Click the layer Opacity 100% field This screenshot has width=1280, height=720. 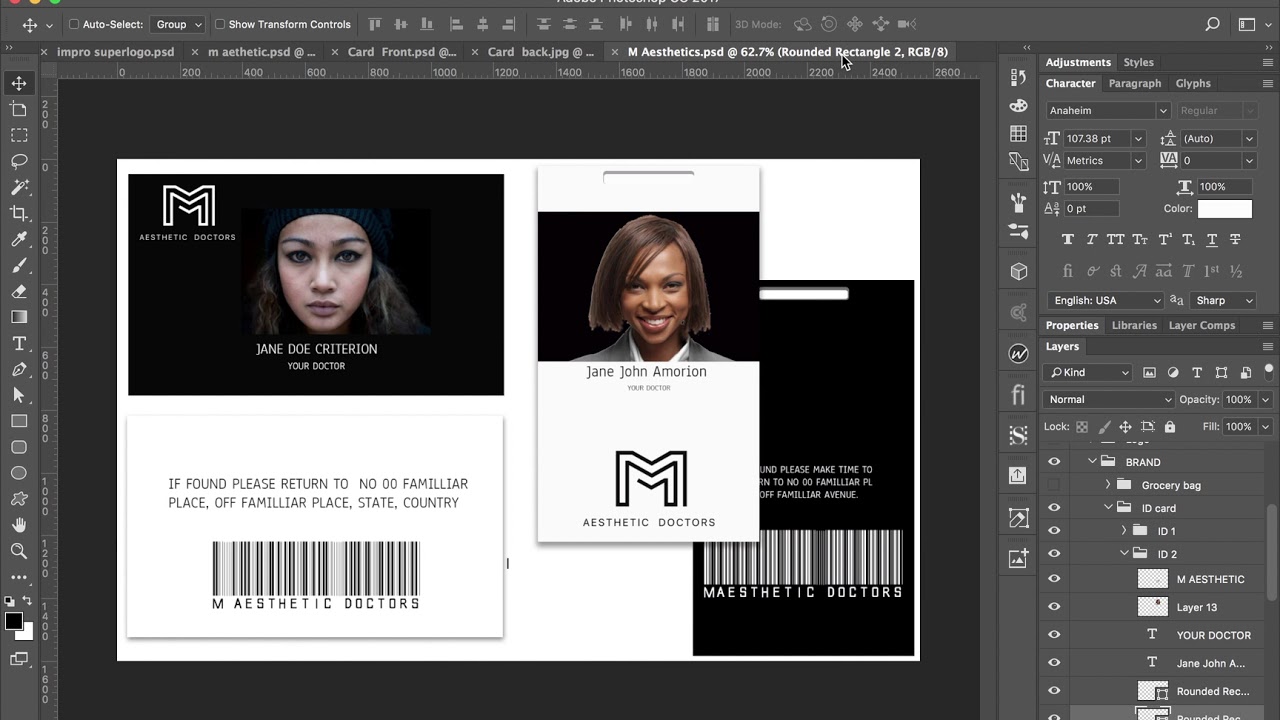[1238, 399]
